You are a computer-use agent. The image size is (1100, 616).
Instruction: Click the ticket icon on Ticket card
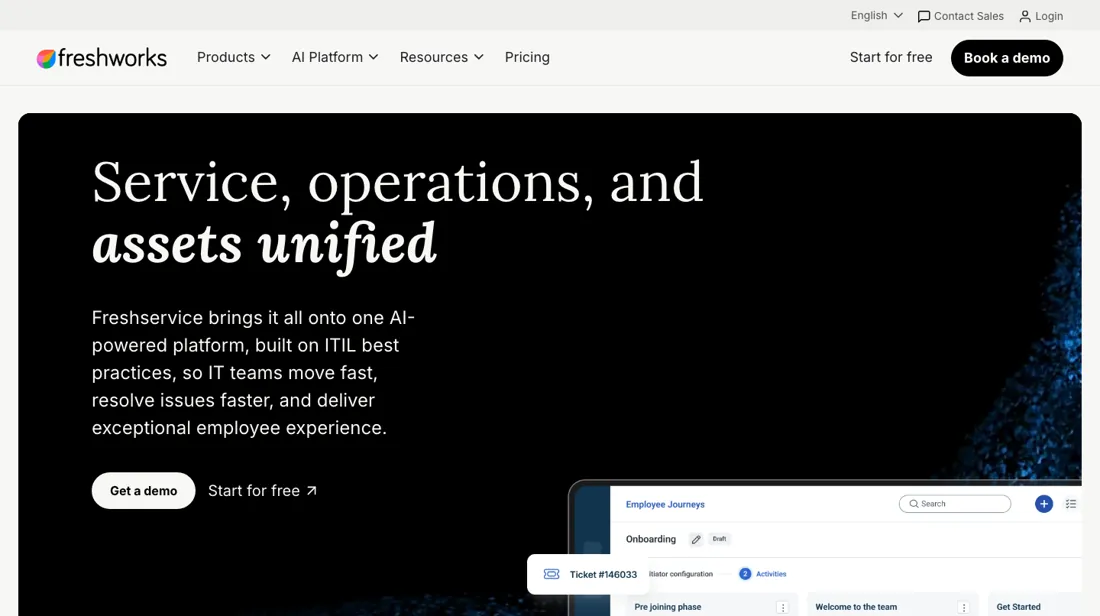(551, 575)
